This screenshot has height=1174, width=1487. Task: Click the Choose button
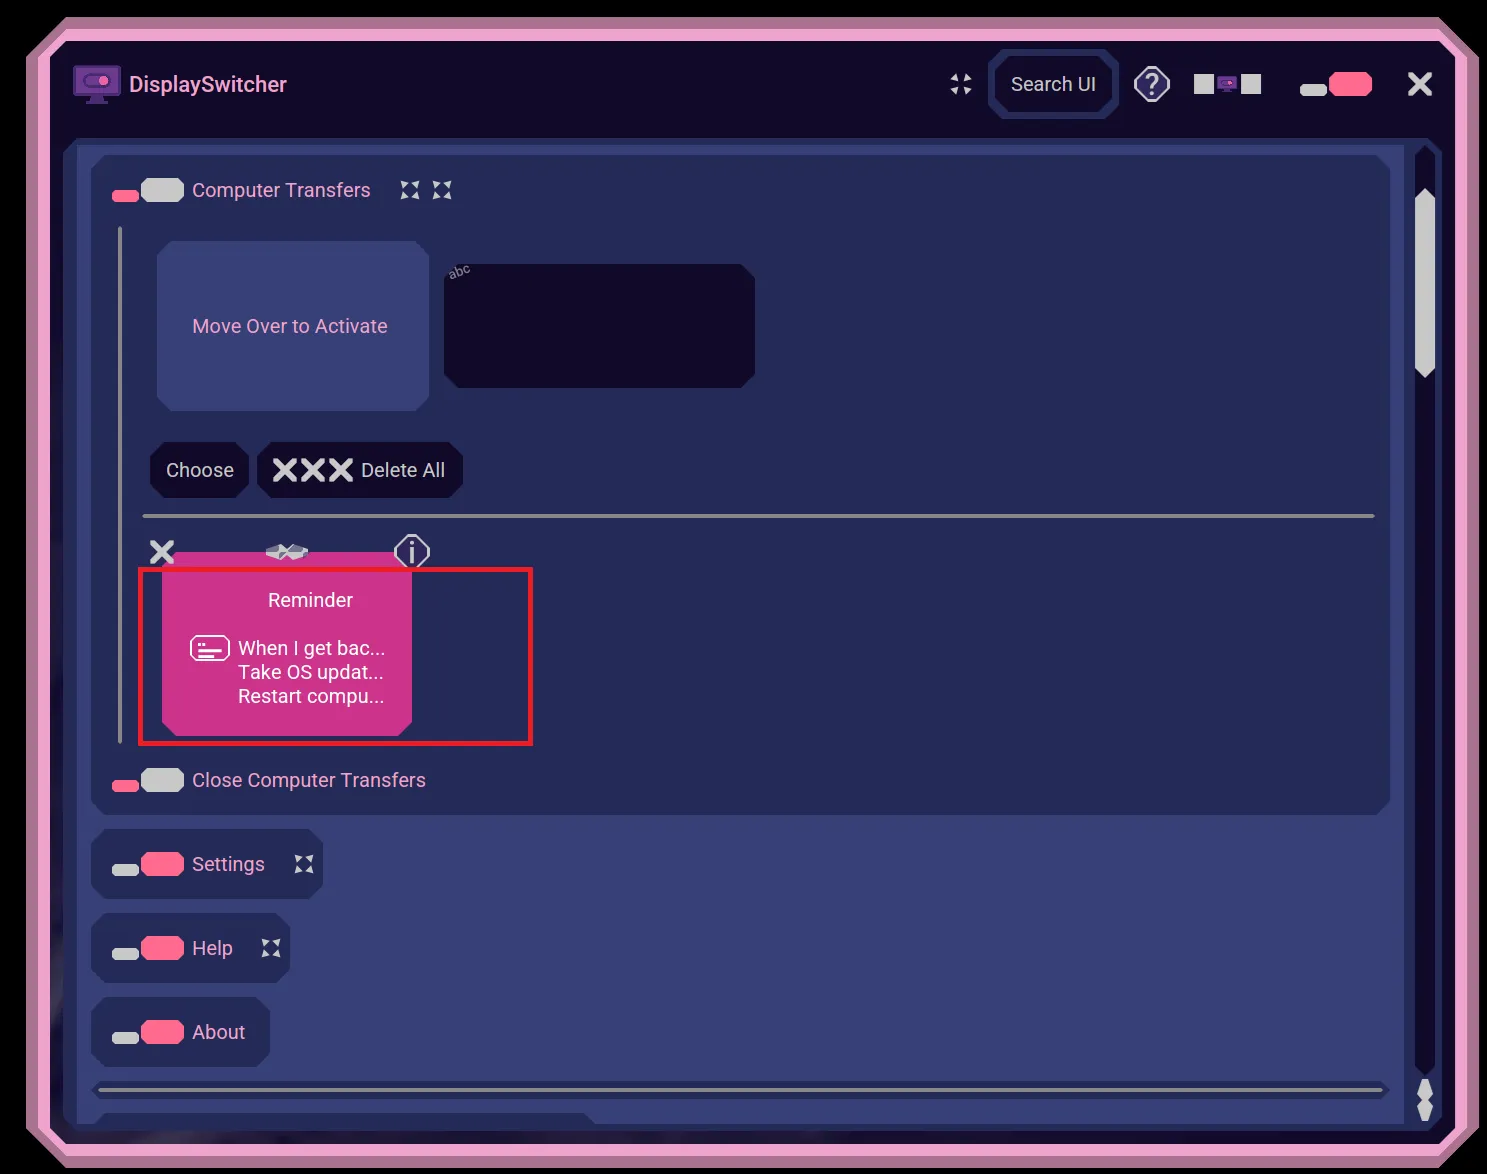[200, 470]
